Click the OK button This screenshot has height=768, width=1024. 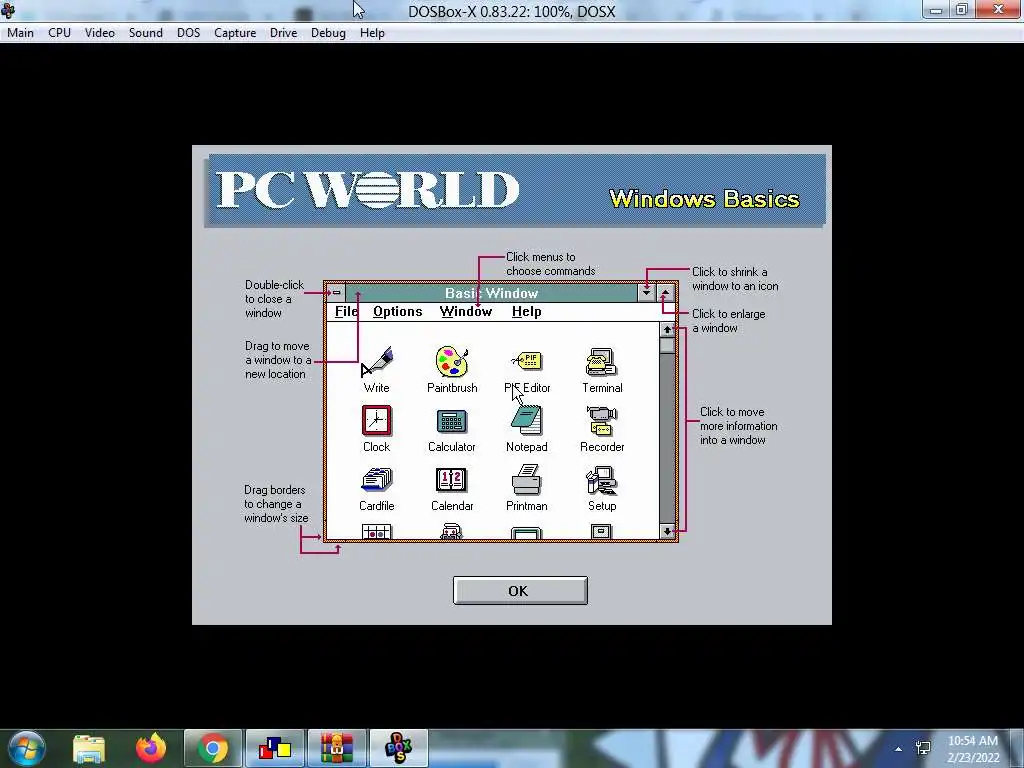click(520, 591)
